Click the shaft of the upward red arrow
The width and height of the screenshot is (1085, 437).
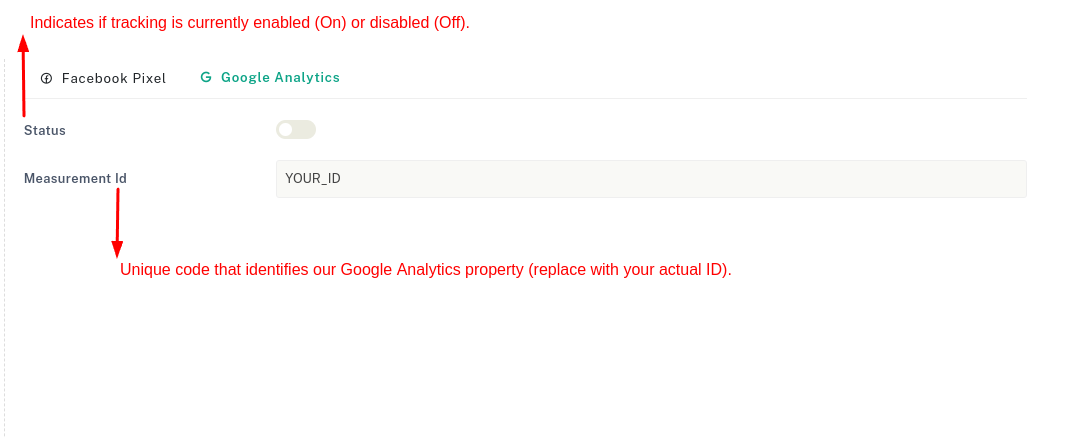pos(24,85)
